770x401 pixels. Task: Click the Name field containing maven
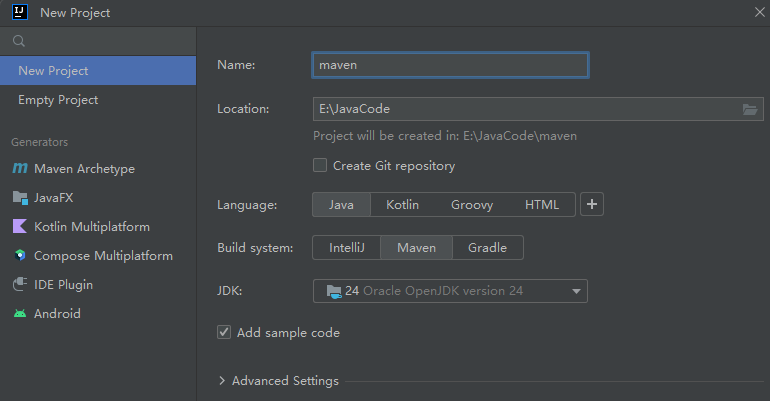(450, 65)
